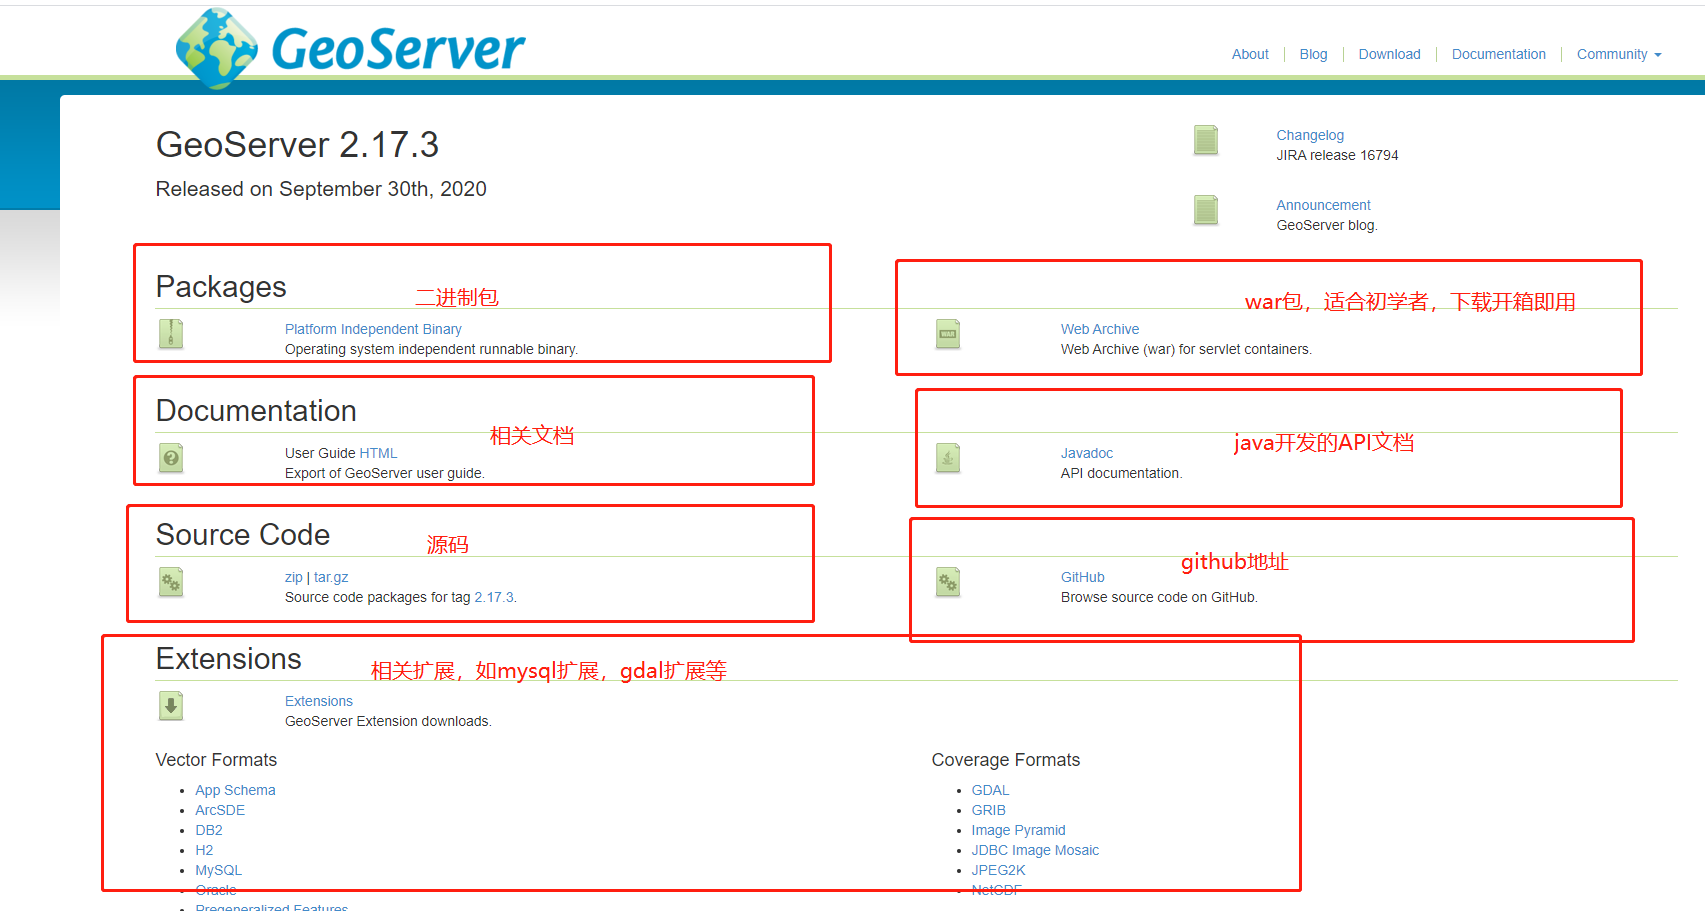The height and width of the screenshot is (911, 1705).
Task: Click the Source Code gears icon
Action: (170, 582)
